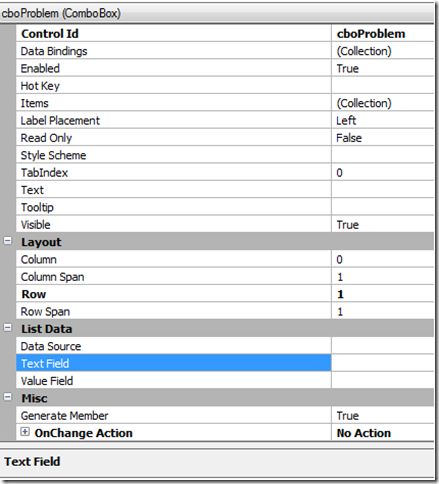Expand the OnChange Action property
The width and height of the screenshot is (439, 484).
[x=25, y=432]
